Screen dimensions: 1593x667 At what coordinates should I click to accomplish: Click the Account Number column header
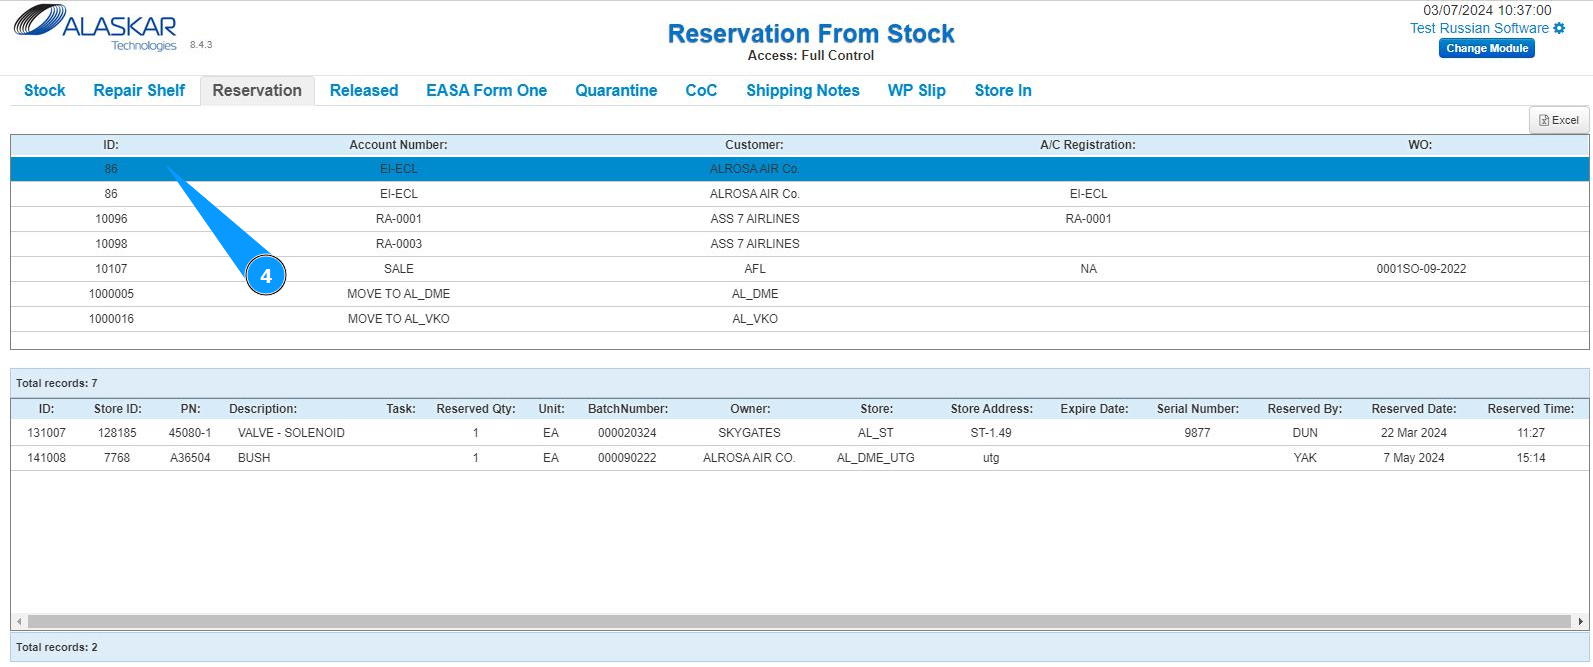(398, 145)
